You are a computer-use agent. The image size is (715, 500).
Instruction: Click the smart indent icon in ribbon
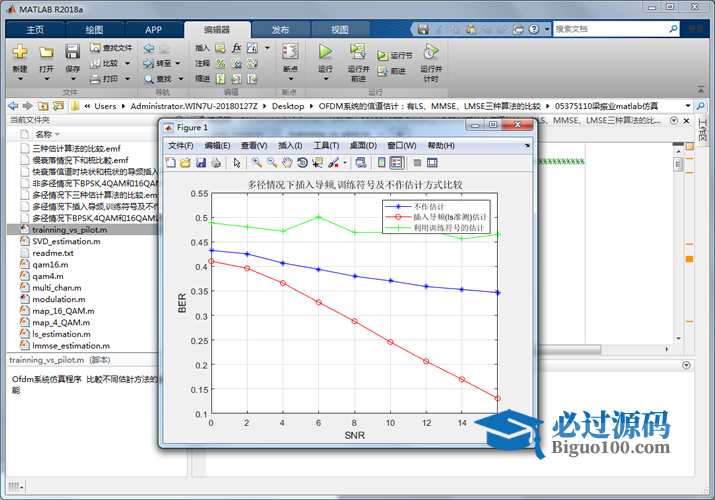coord(221,79)
